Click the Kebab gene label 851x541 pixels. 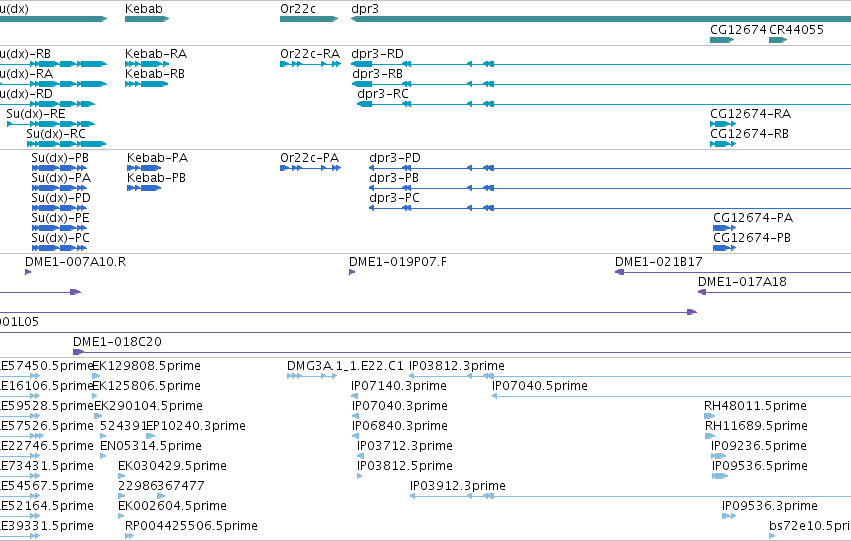[143, 9]
